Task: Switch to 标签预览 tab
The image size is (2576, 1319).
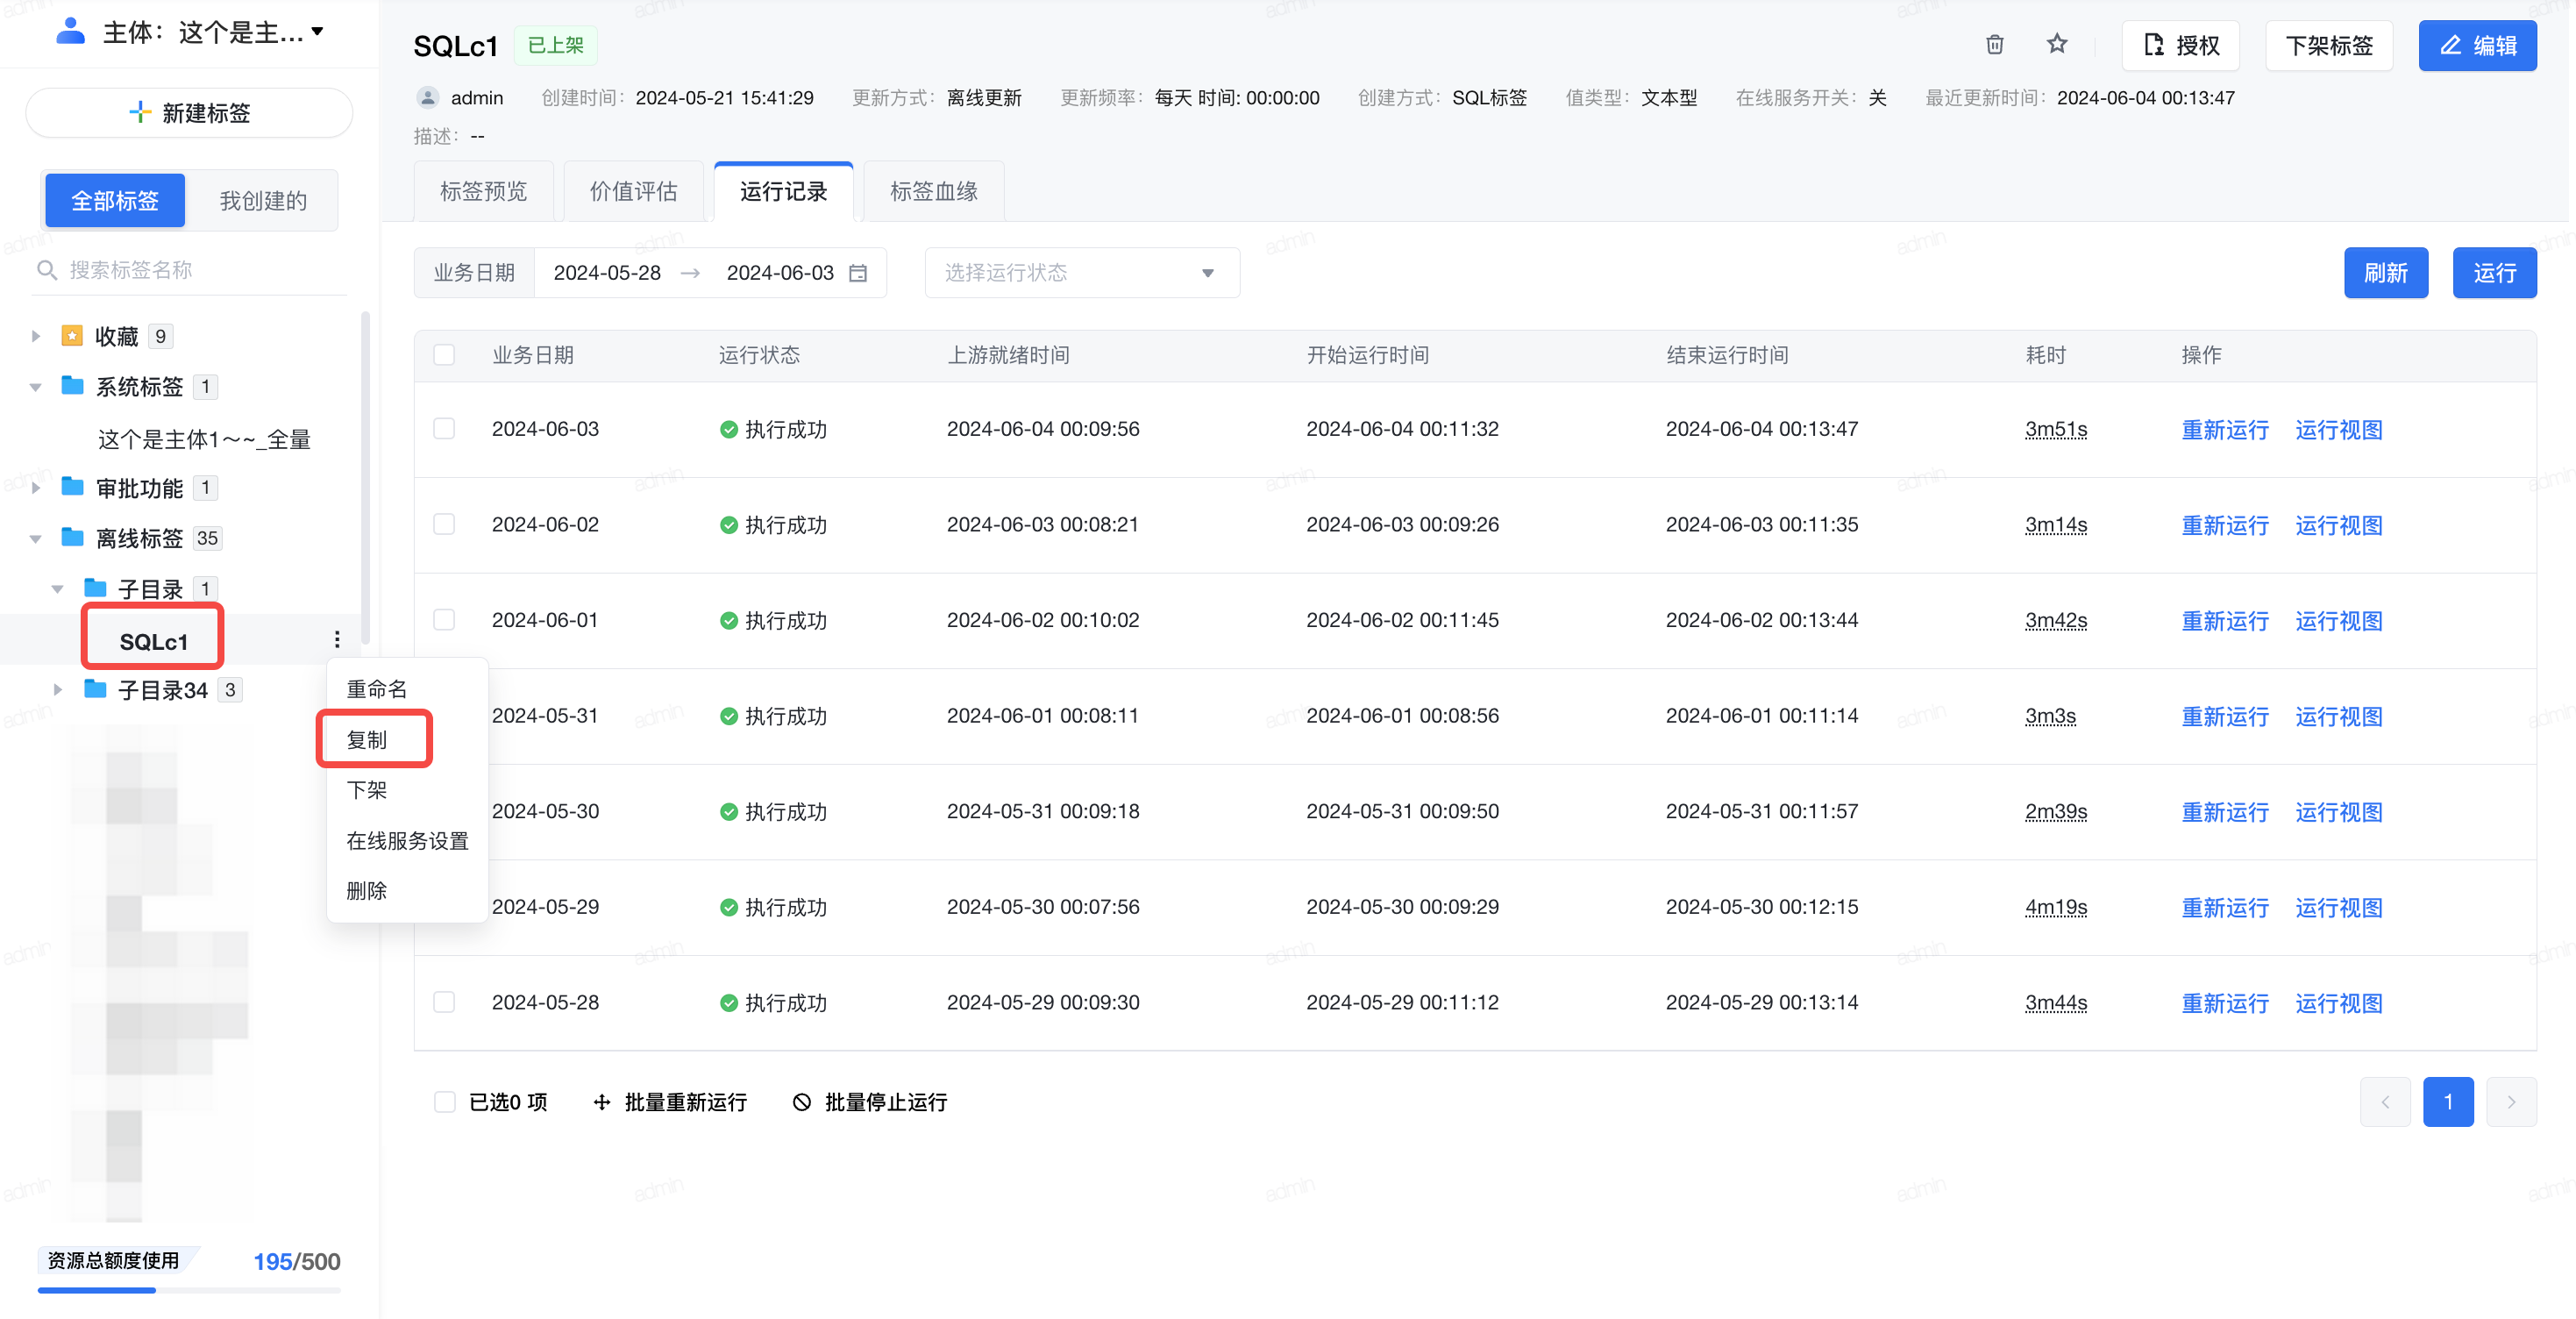Action: [483, 191]
